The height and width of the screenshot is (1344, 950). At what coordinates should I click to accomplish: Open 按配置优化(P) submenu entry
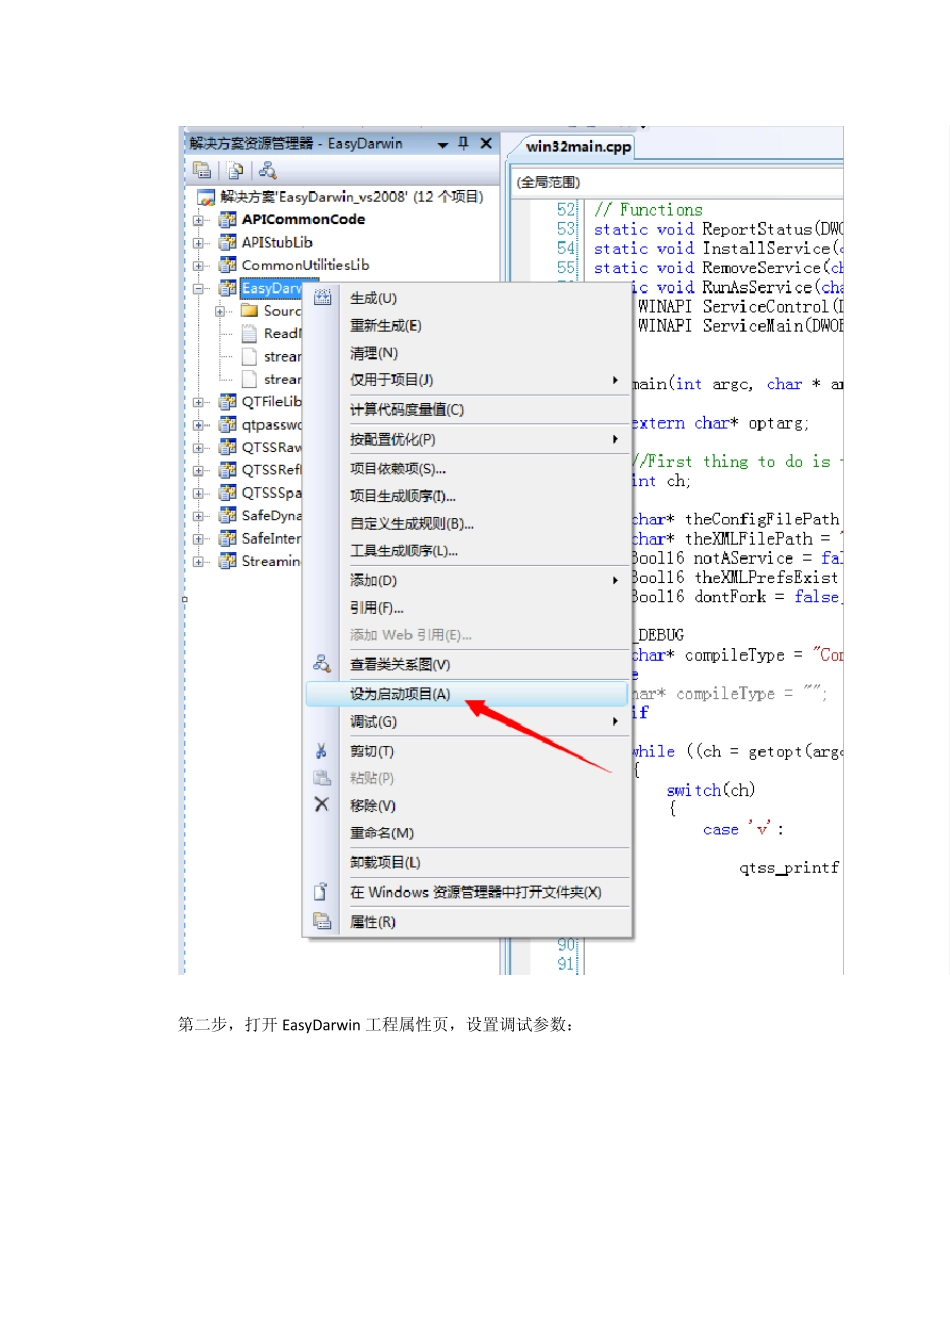pos(468,440)
